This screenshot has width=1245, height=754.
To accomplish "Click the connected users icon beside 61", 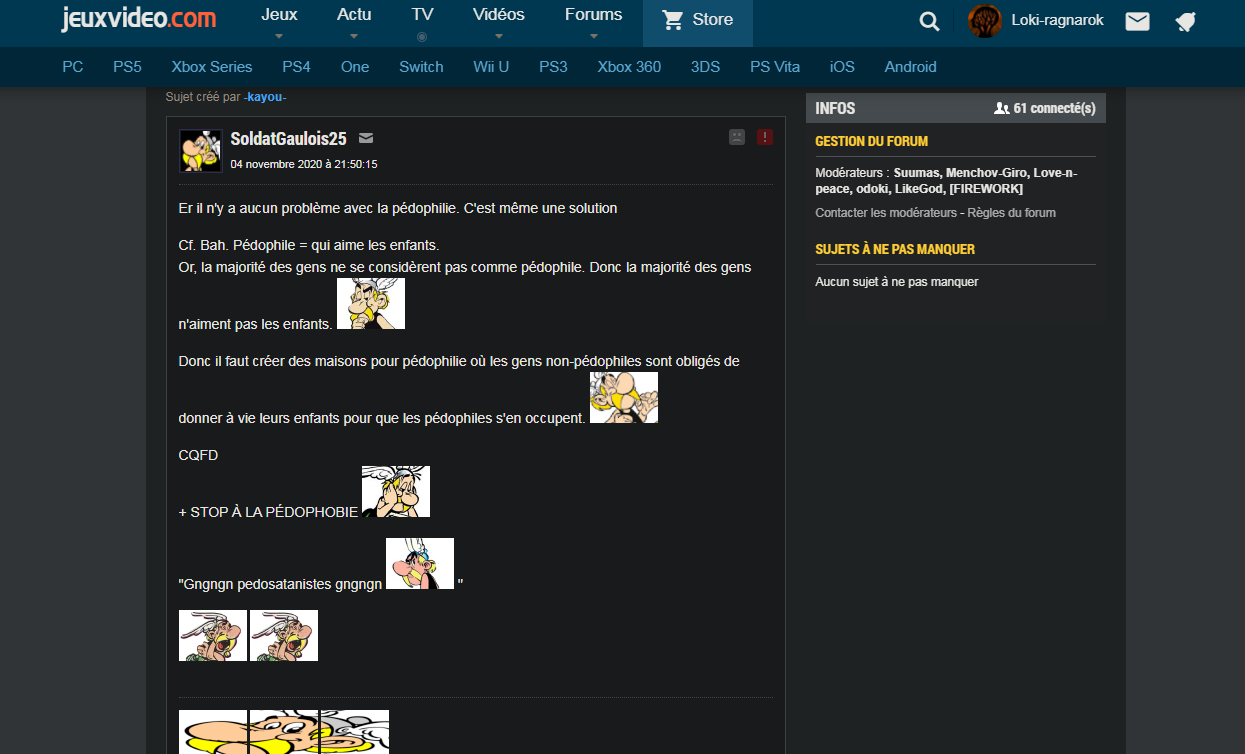I will pos(1001,108).
